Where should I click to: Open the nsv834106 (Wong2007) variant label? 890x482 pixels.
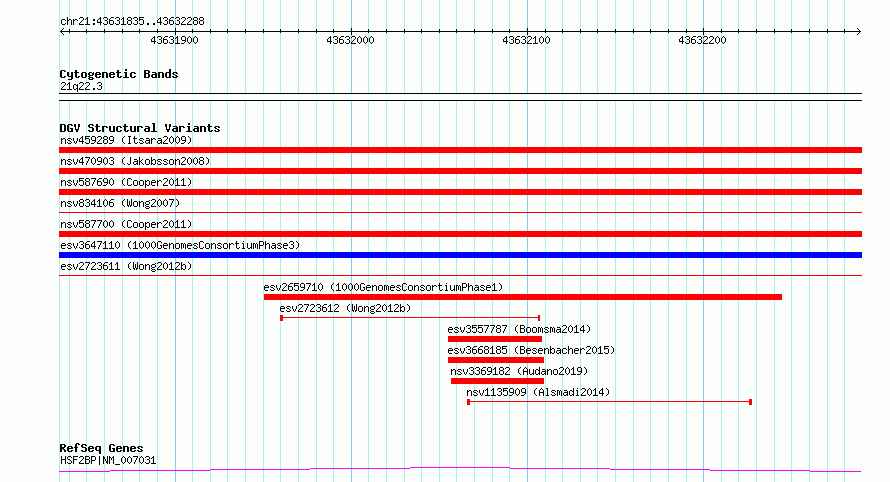(120, 203)
